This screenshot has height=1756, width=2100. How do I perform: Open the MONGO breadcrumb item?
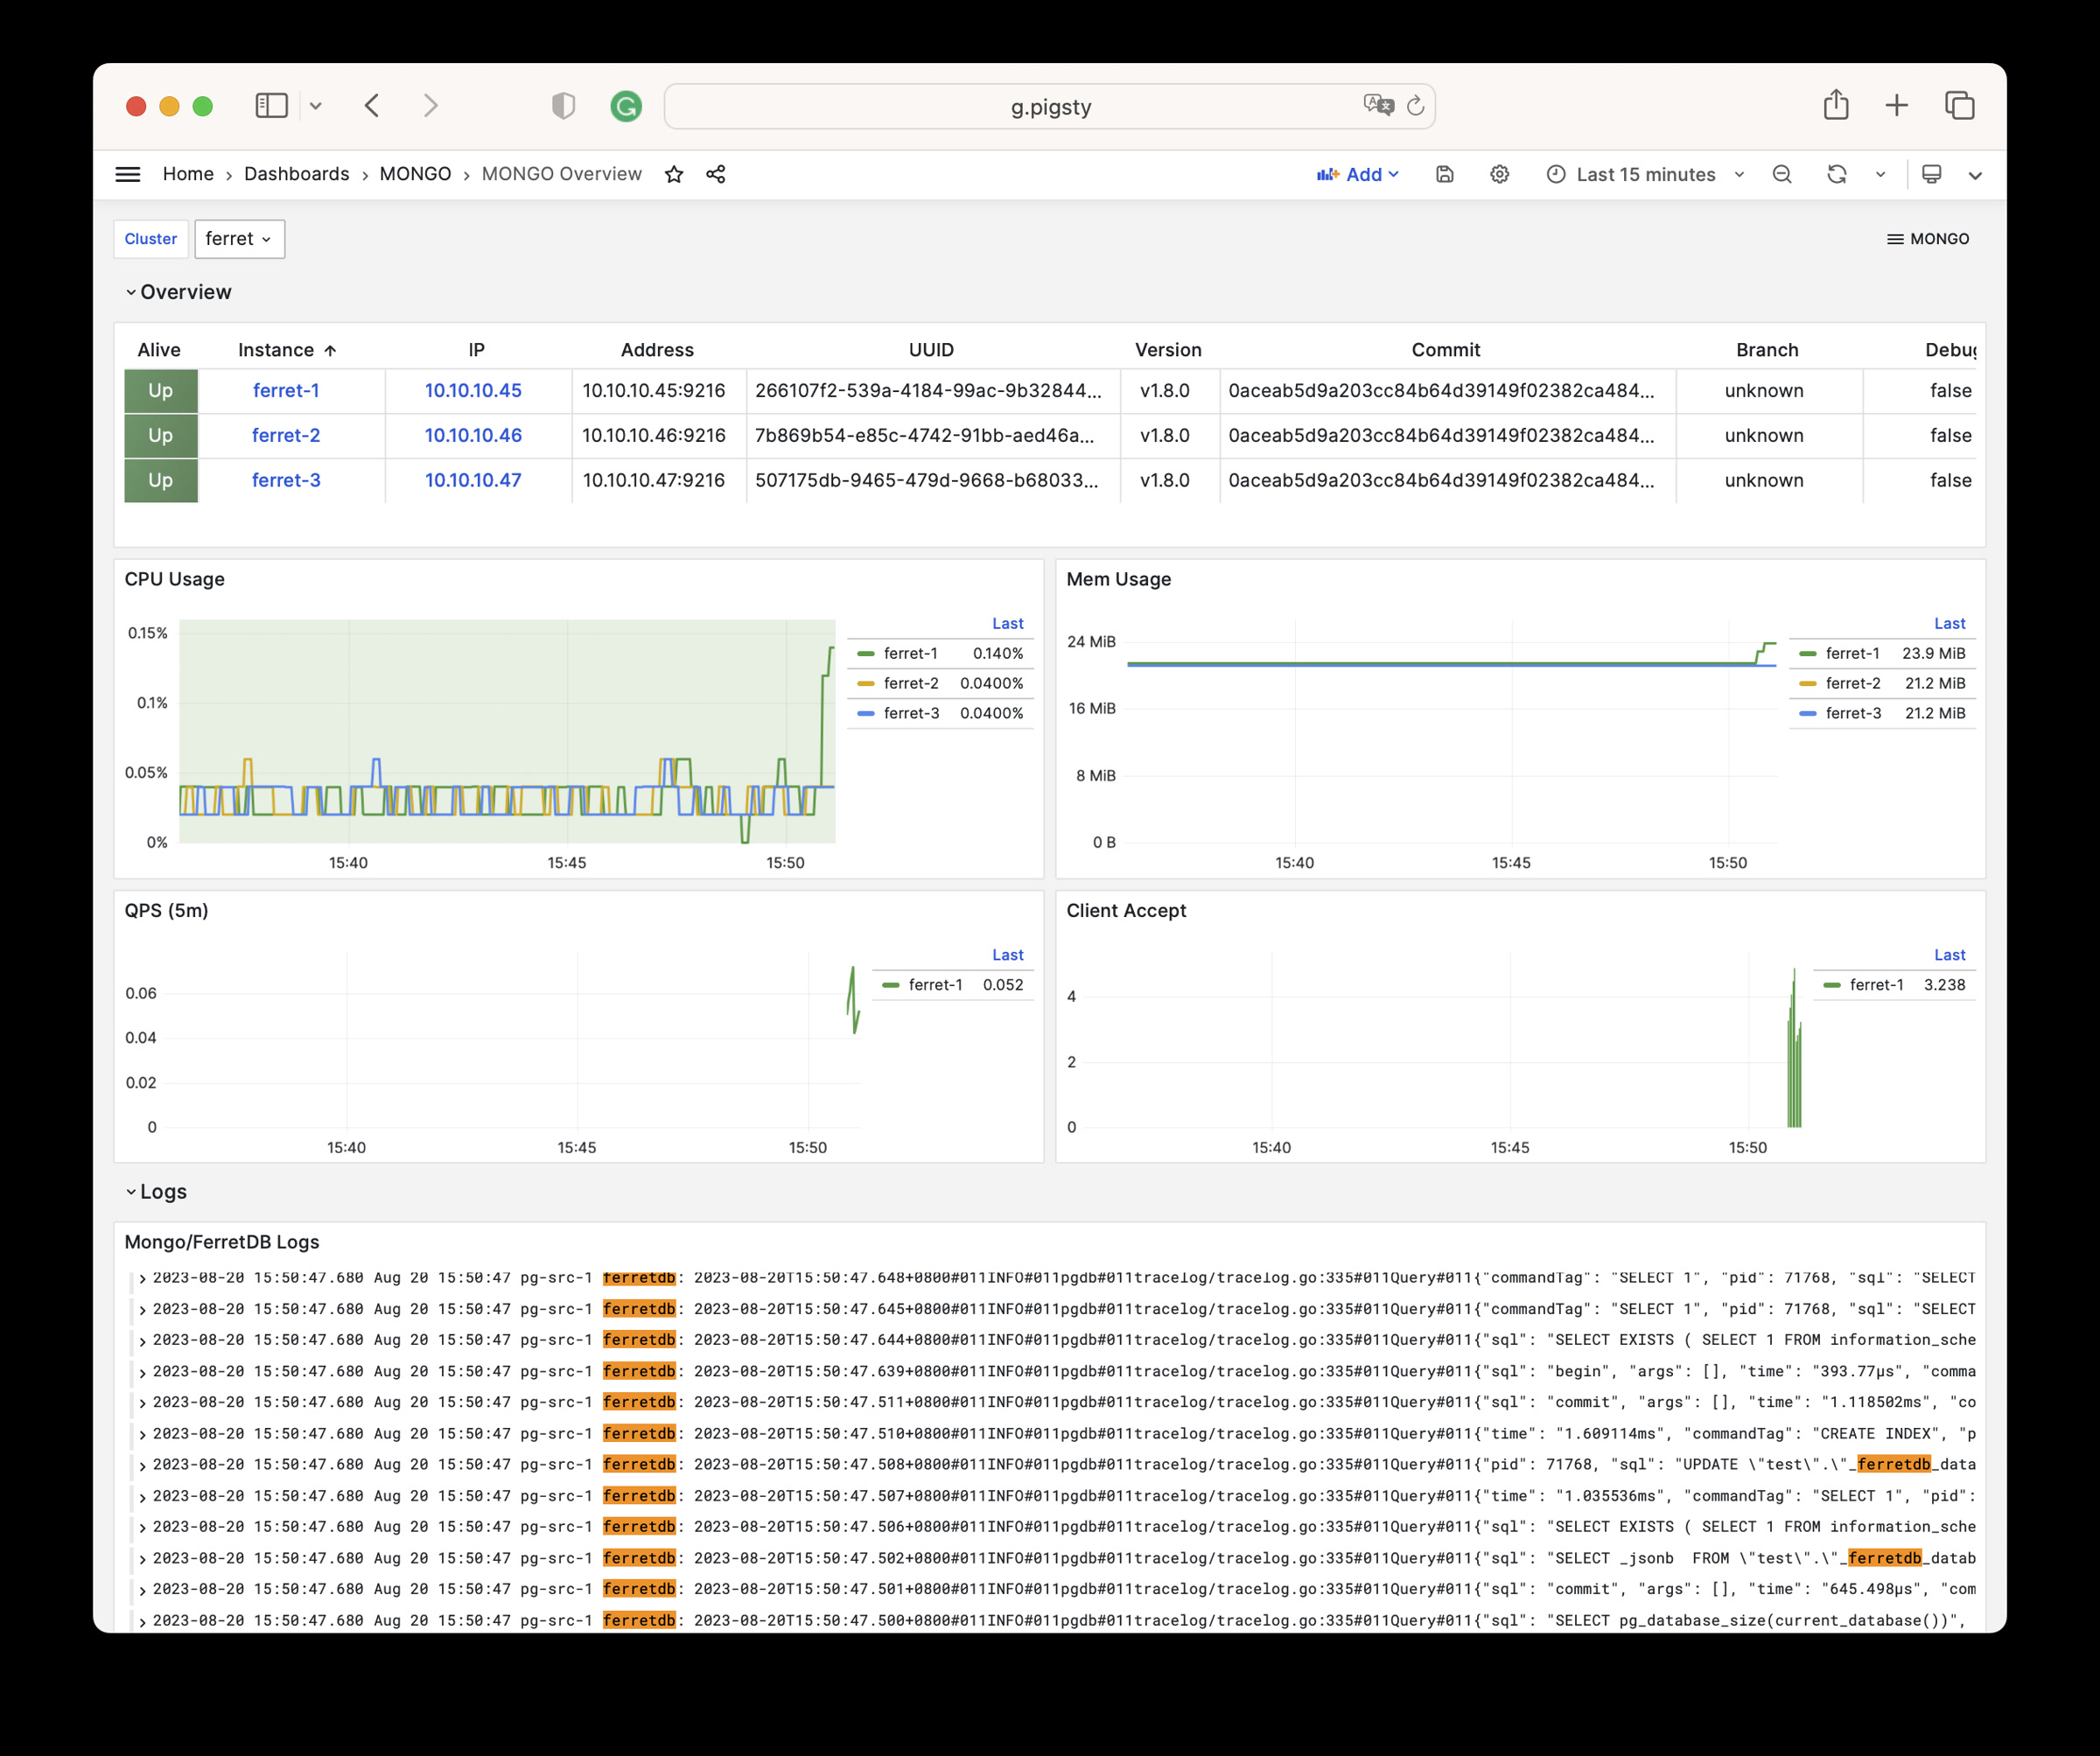point(415,174)
